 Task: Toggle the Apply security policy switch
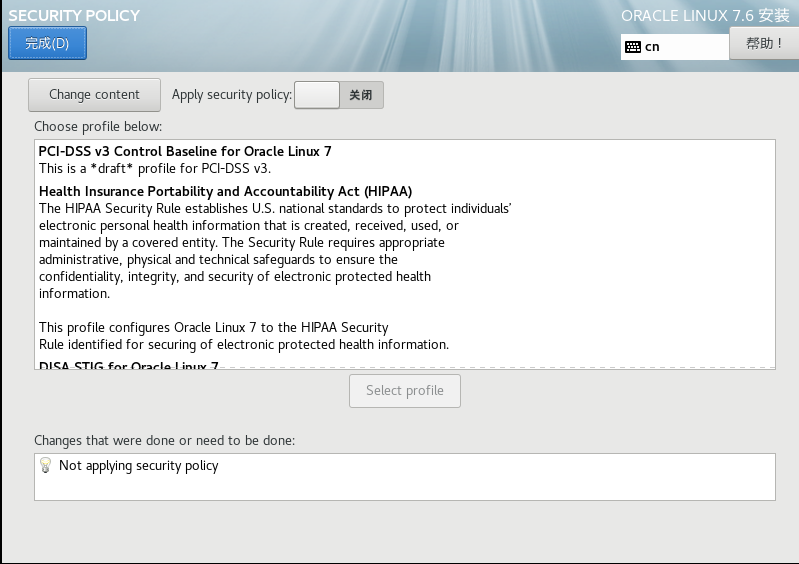point(339,95)
